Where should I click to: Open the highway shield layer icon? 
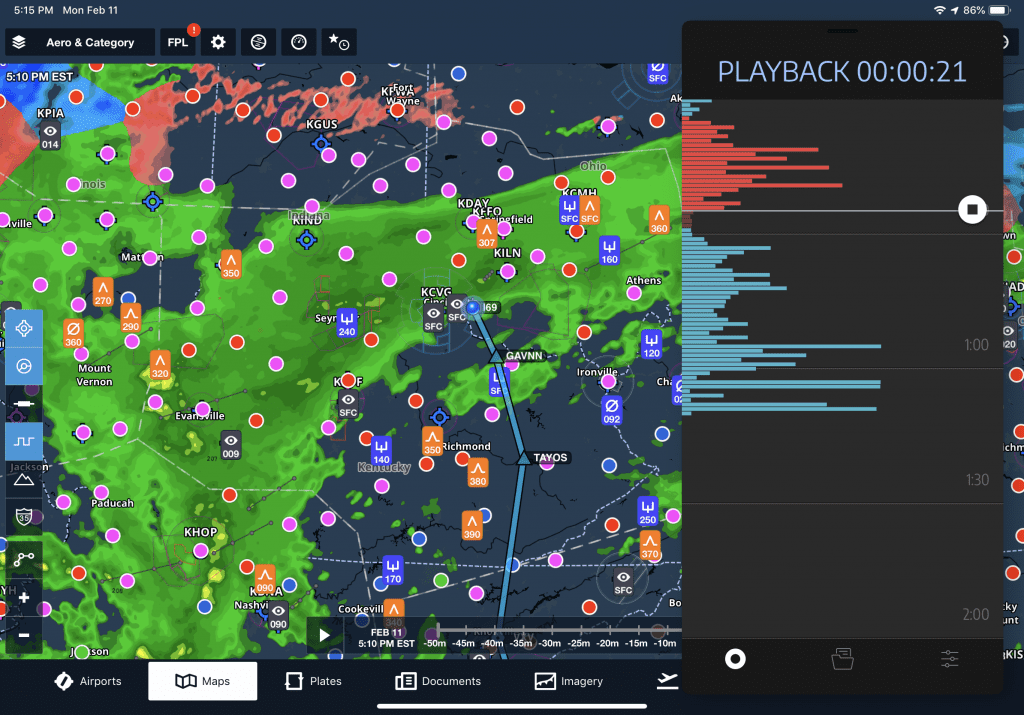[x=23, y=517]
